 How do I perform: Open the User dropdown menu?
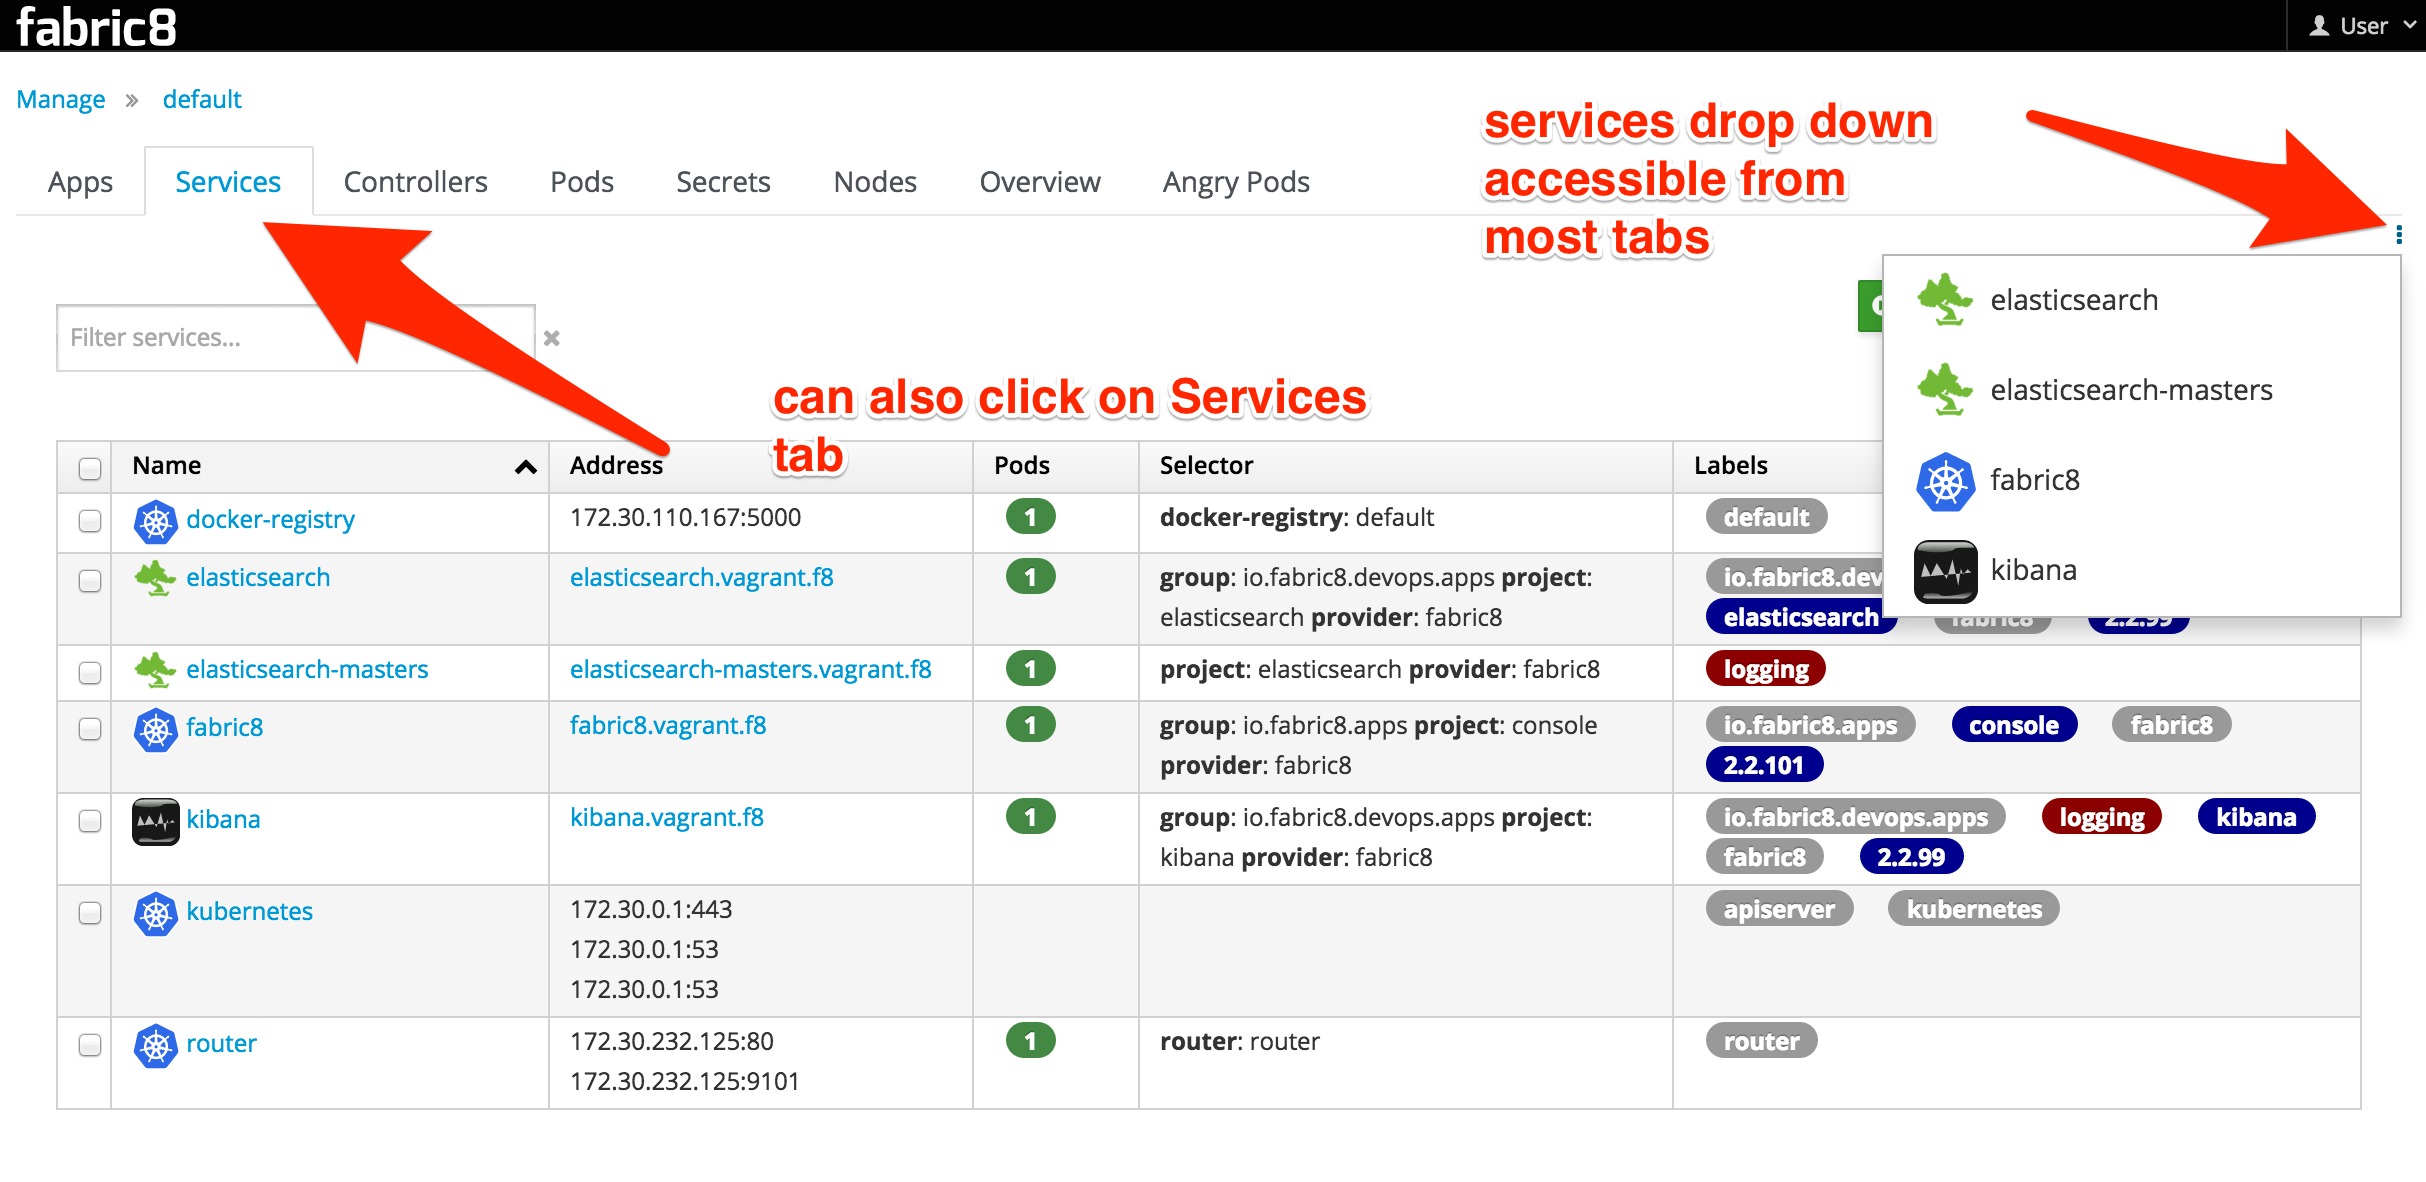point(2362,26)
